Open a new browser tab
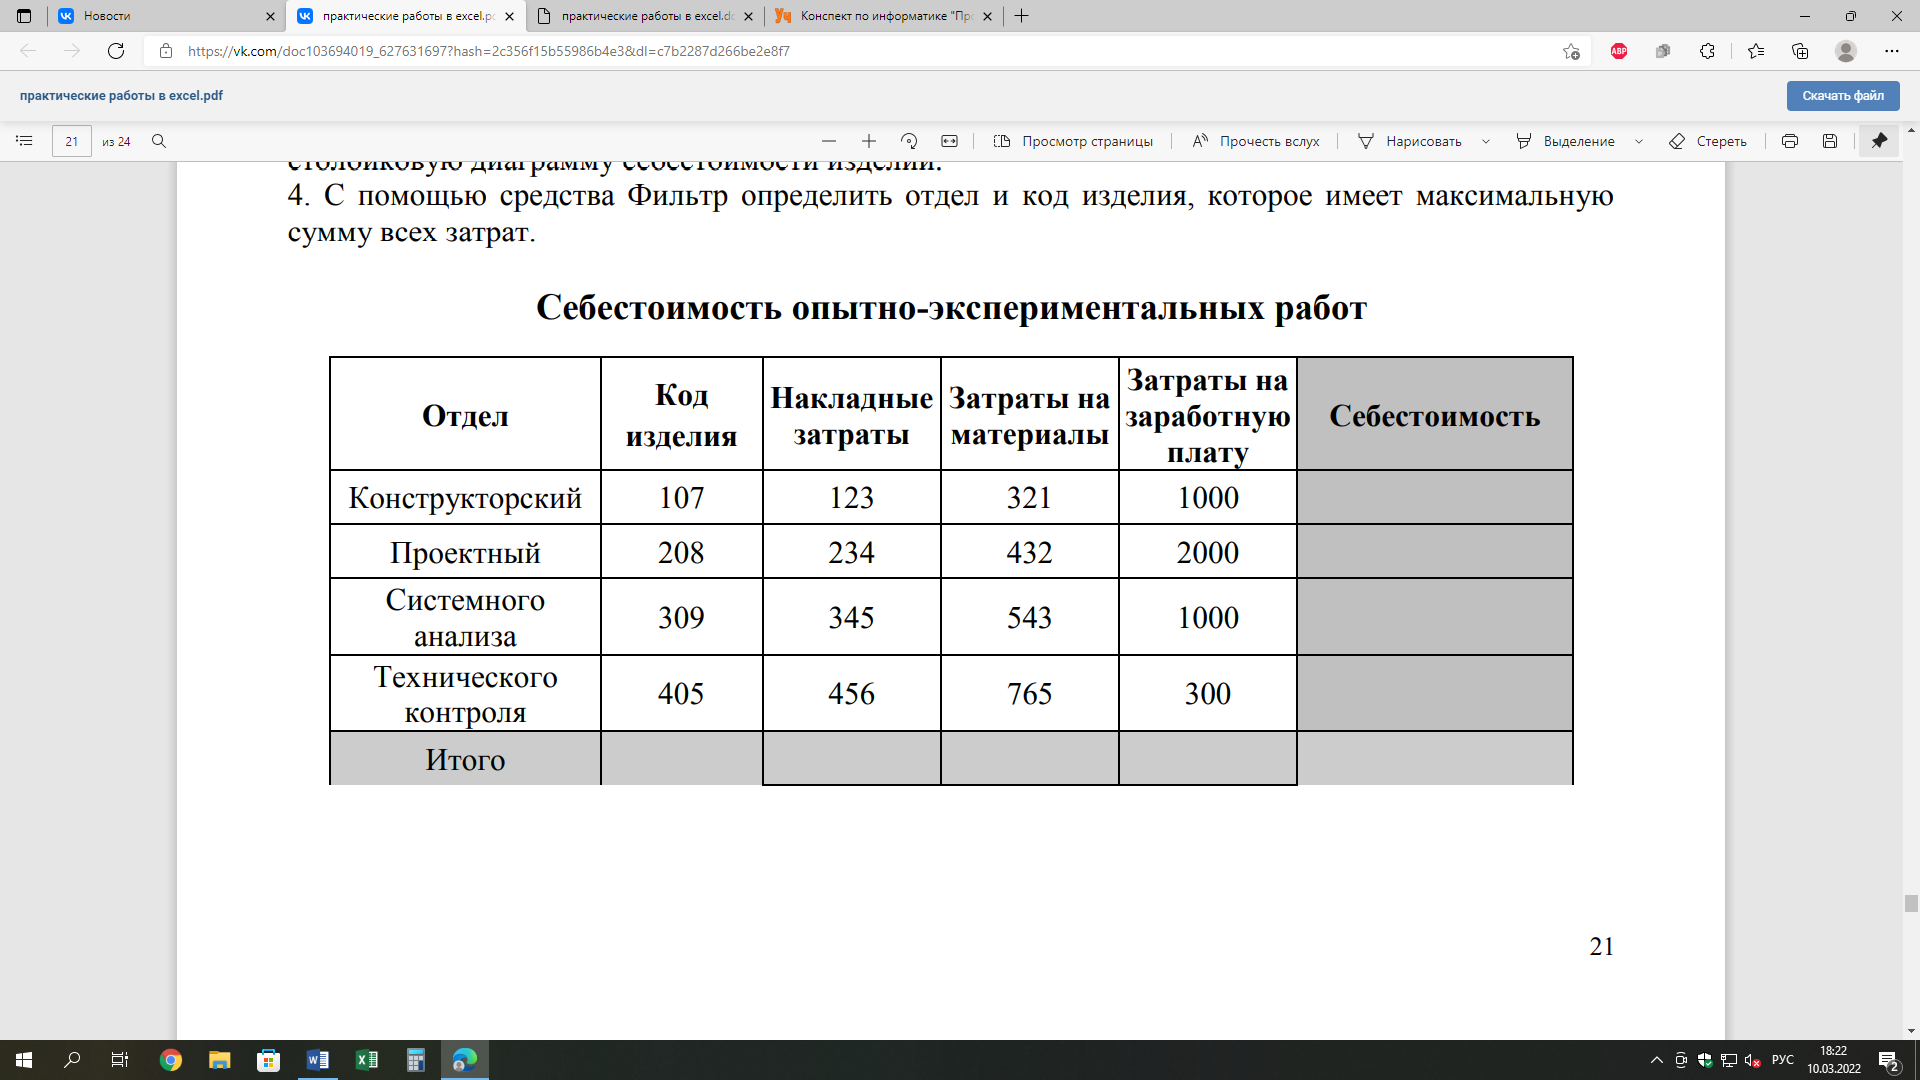The height and width of the screenshot is (1080, 1920). pos(1021,16)
